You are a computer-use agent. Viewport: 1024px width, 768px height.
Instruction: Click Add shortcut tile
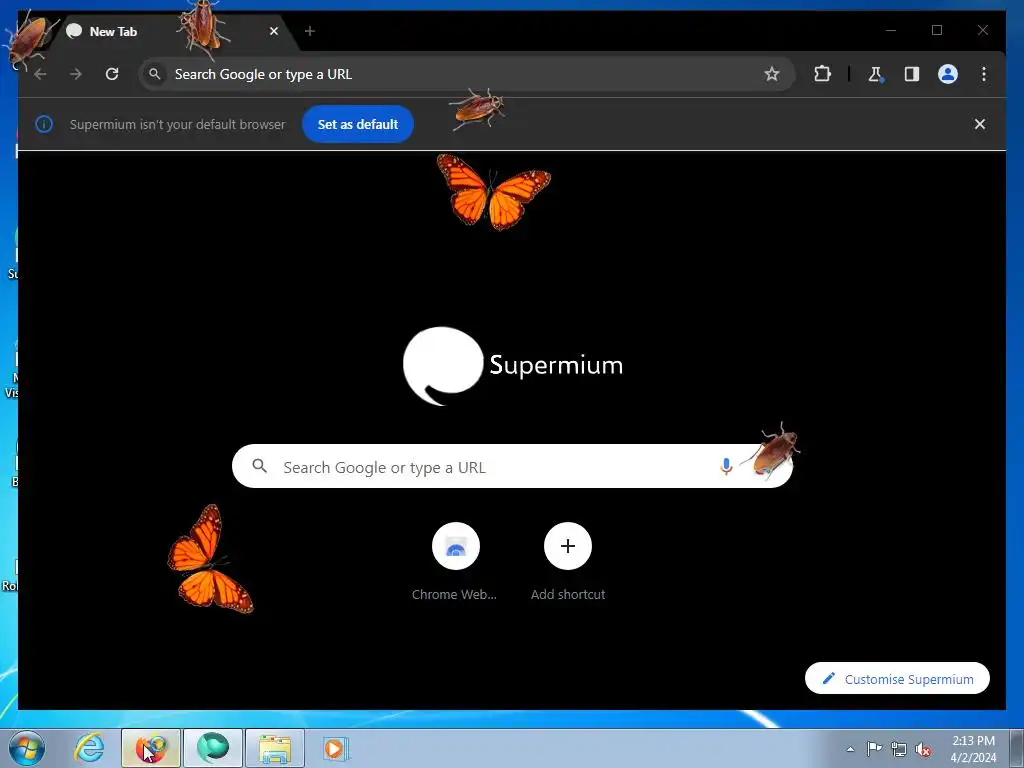tap(568, 562)
